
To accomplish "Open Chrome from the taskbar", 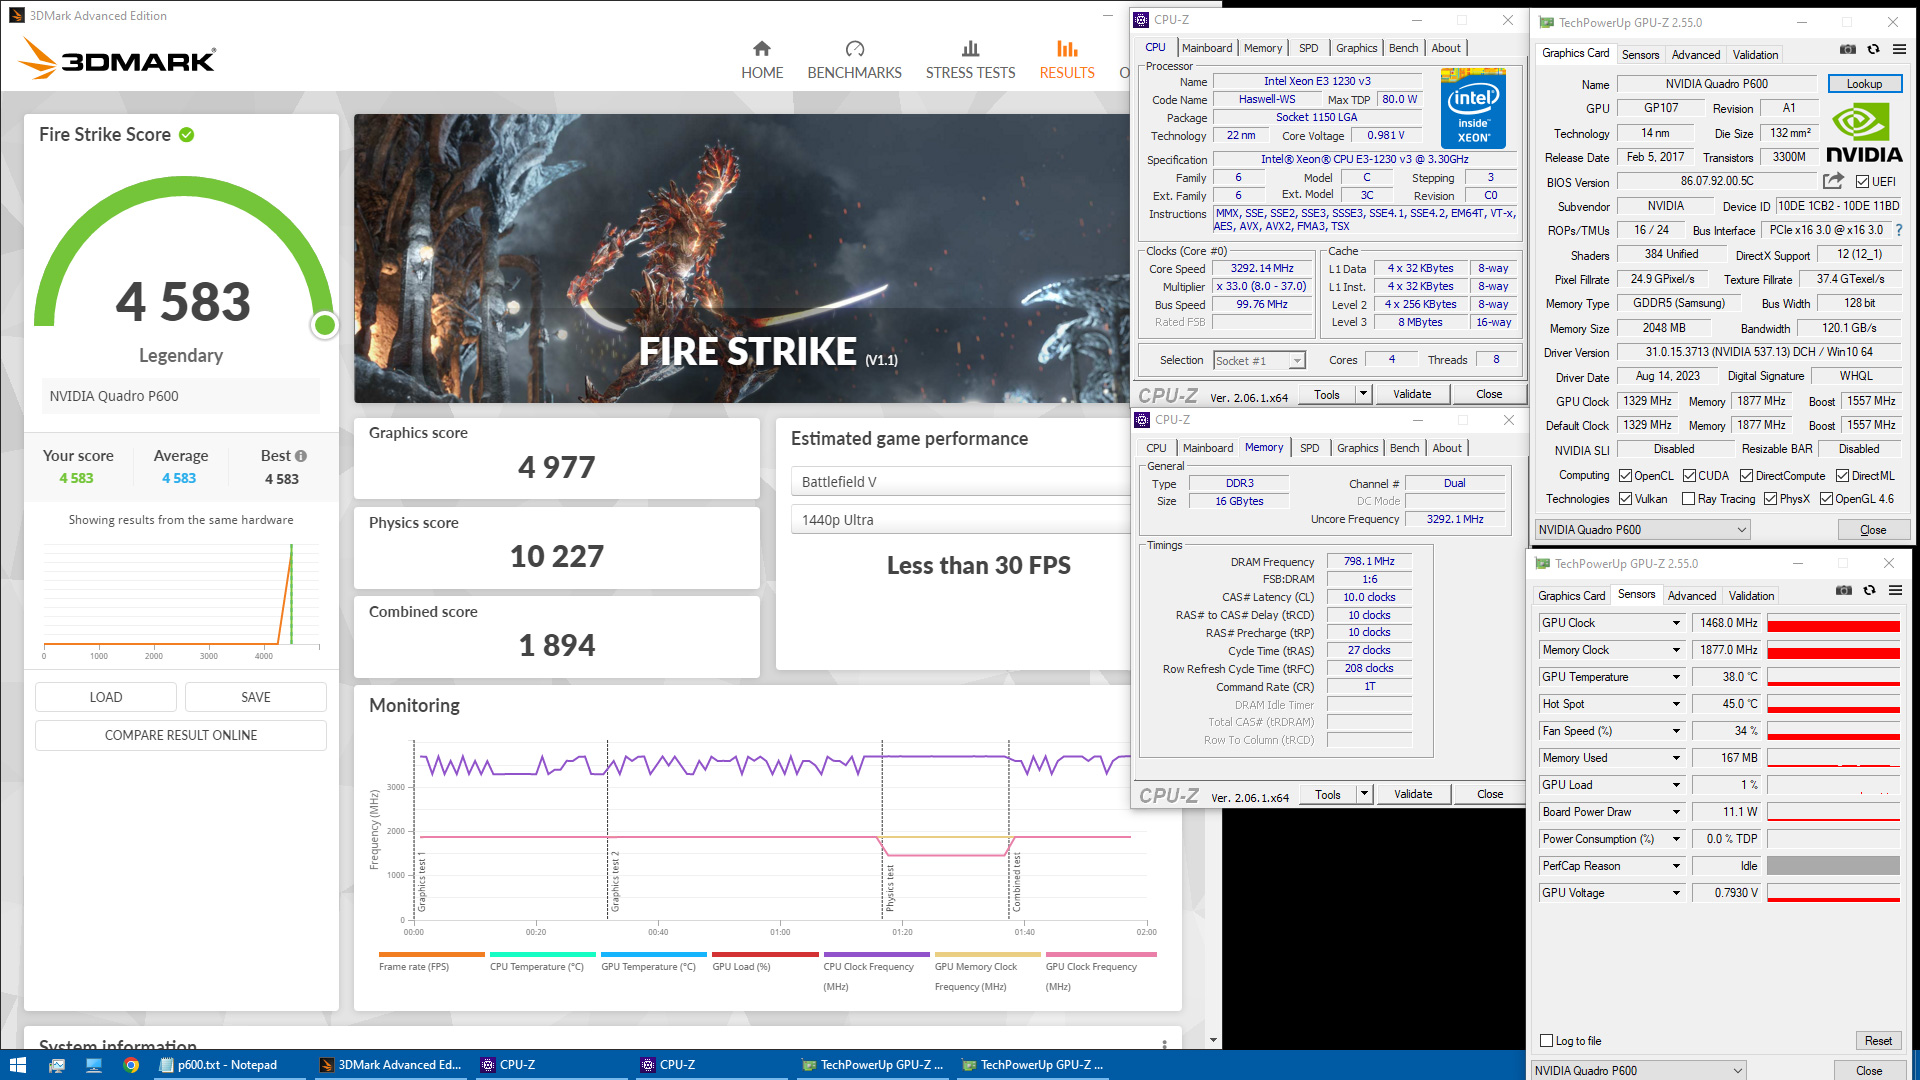I will pyautogui.click(x=131, y=1065).
